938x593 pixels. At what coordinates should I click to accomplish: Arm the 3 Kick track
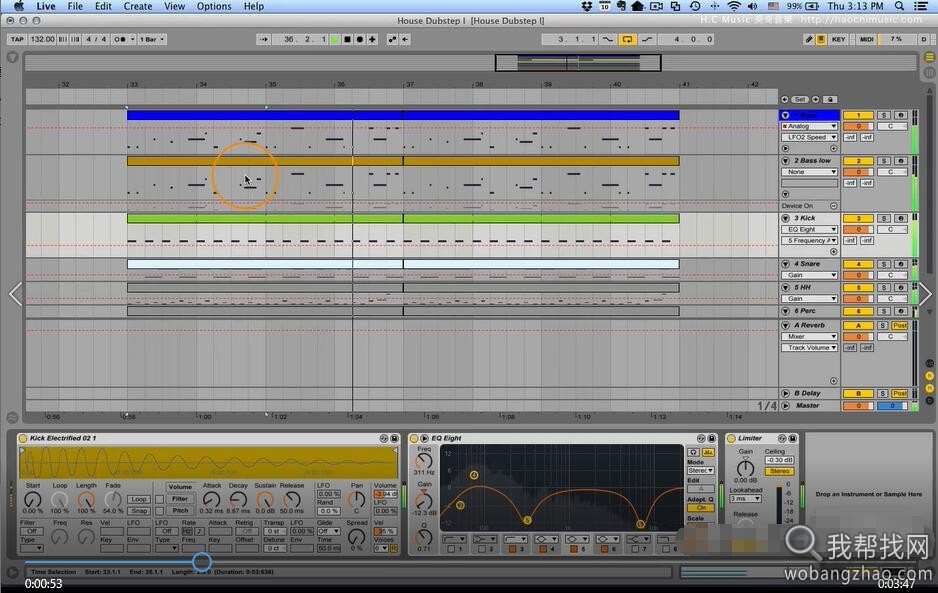[x=900, y=218]
